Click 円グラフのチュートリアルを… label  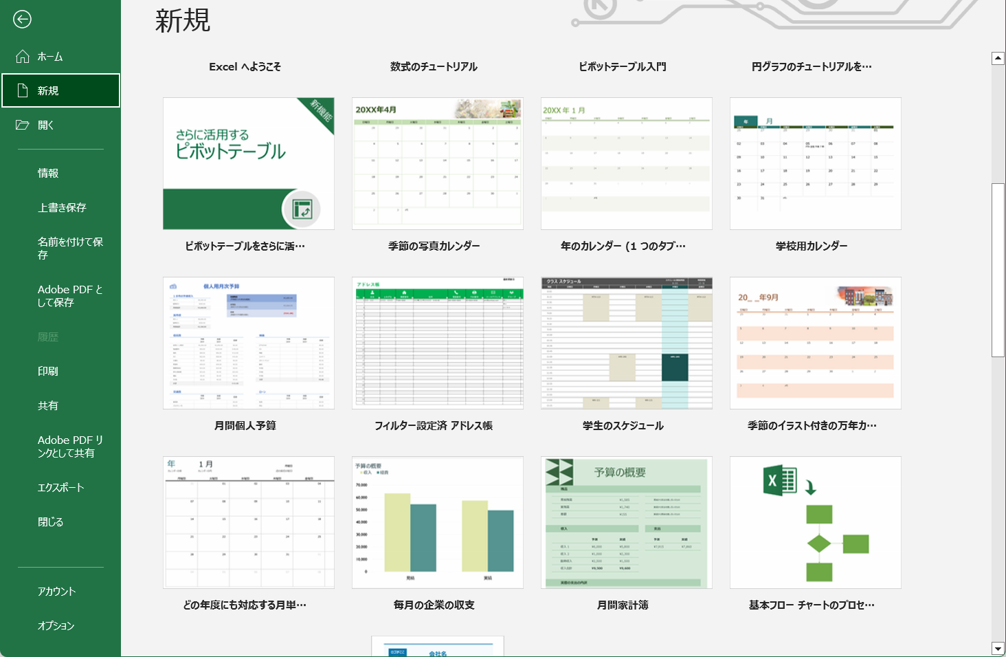click(x=812, y=67)
